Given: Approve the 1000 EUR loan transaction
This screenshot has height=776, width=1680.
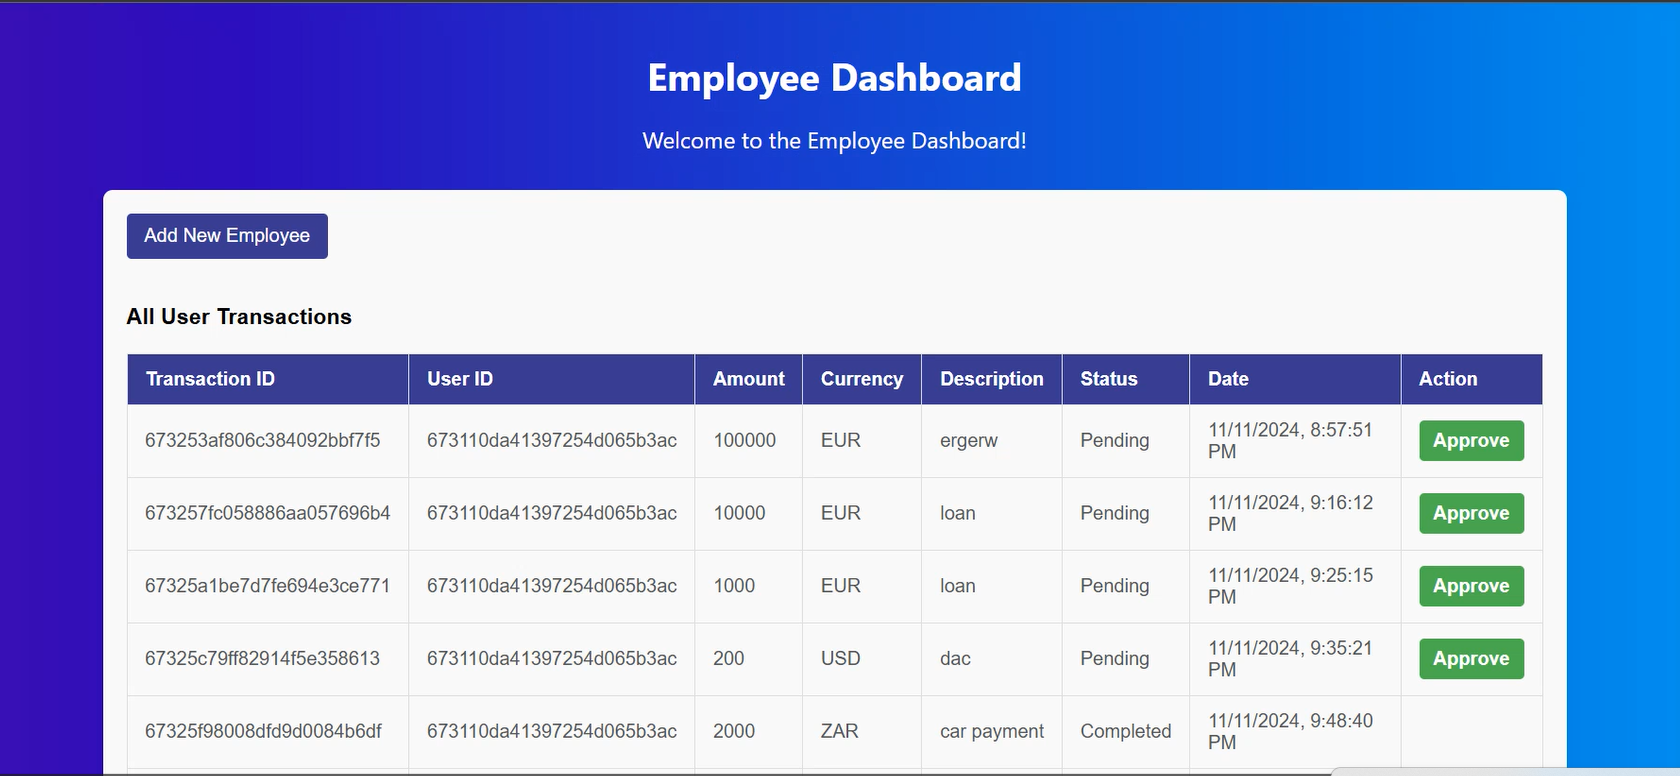Looking at the screenshot, I should tap(1471, 586).
